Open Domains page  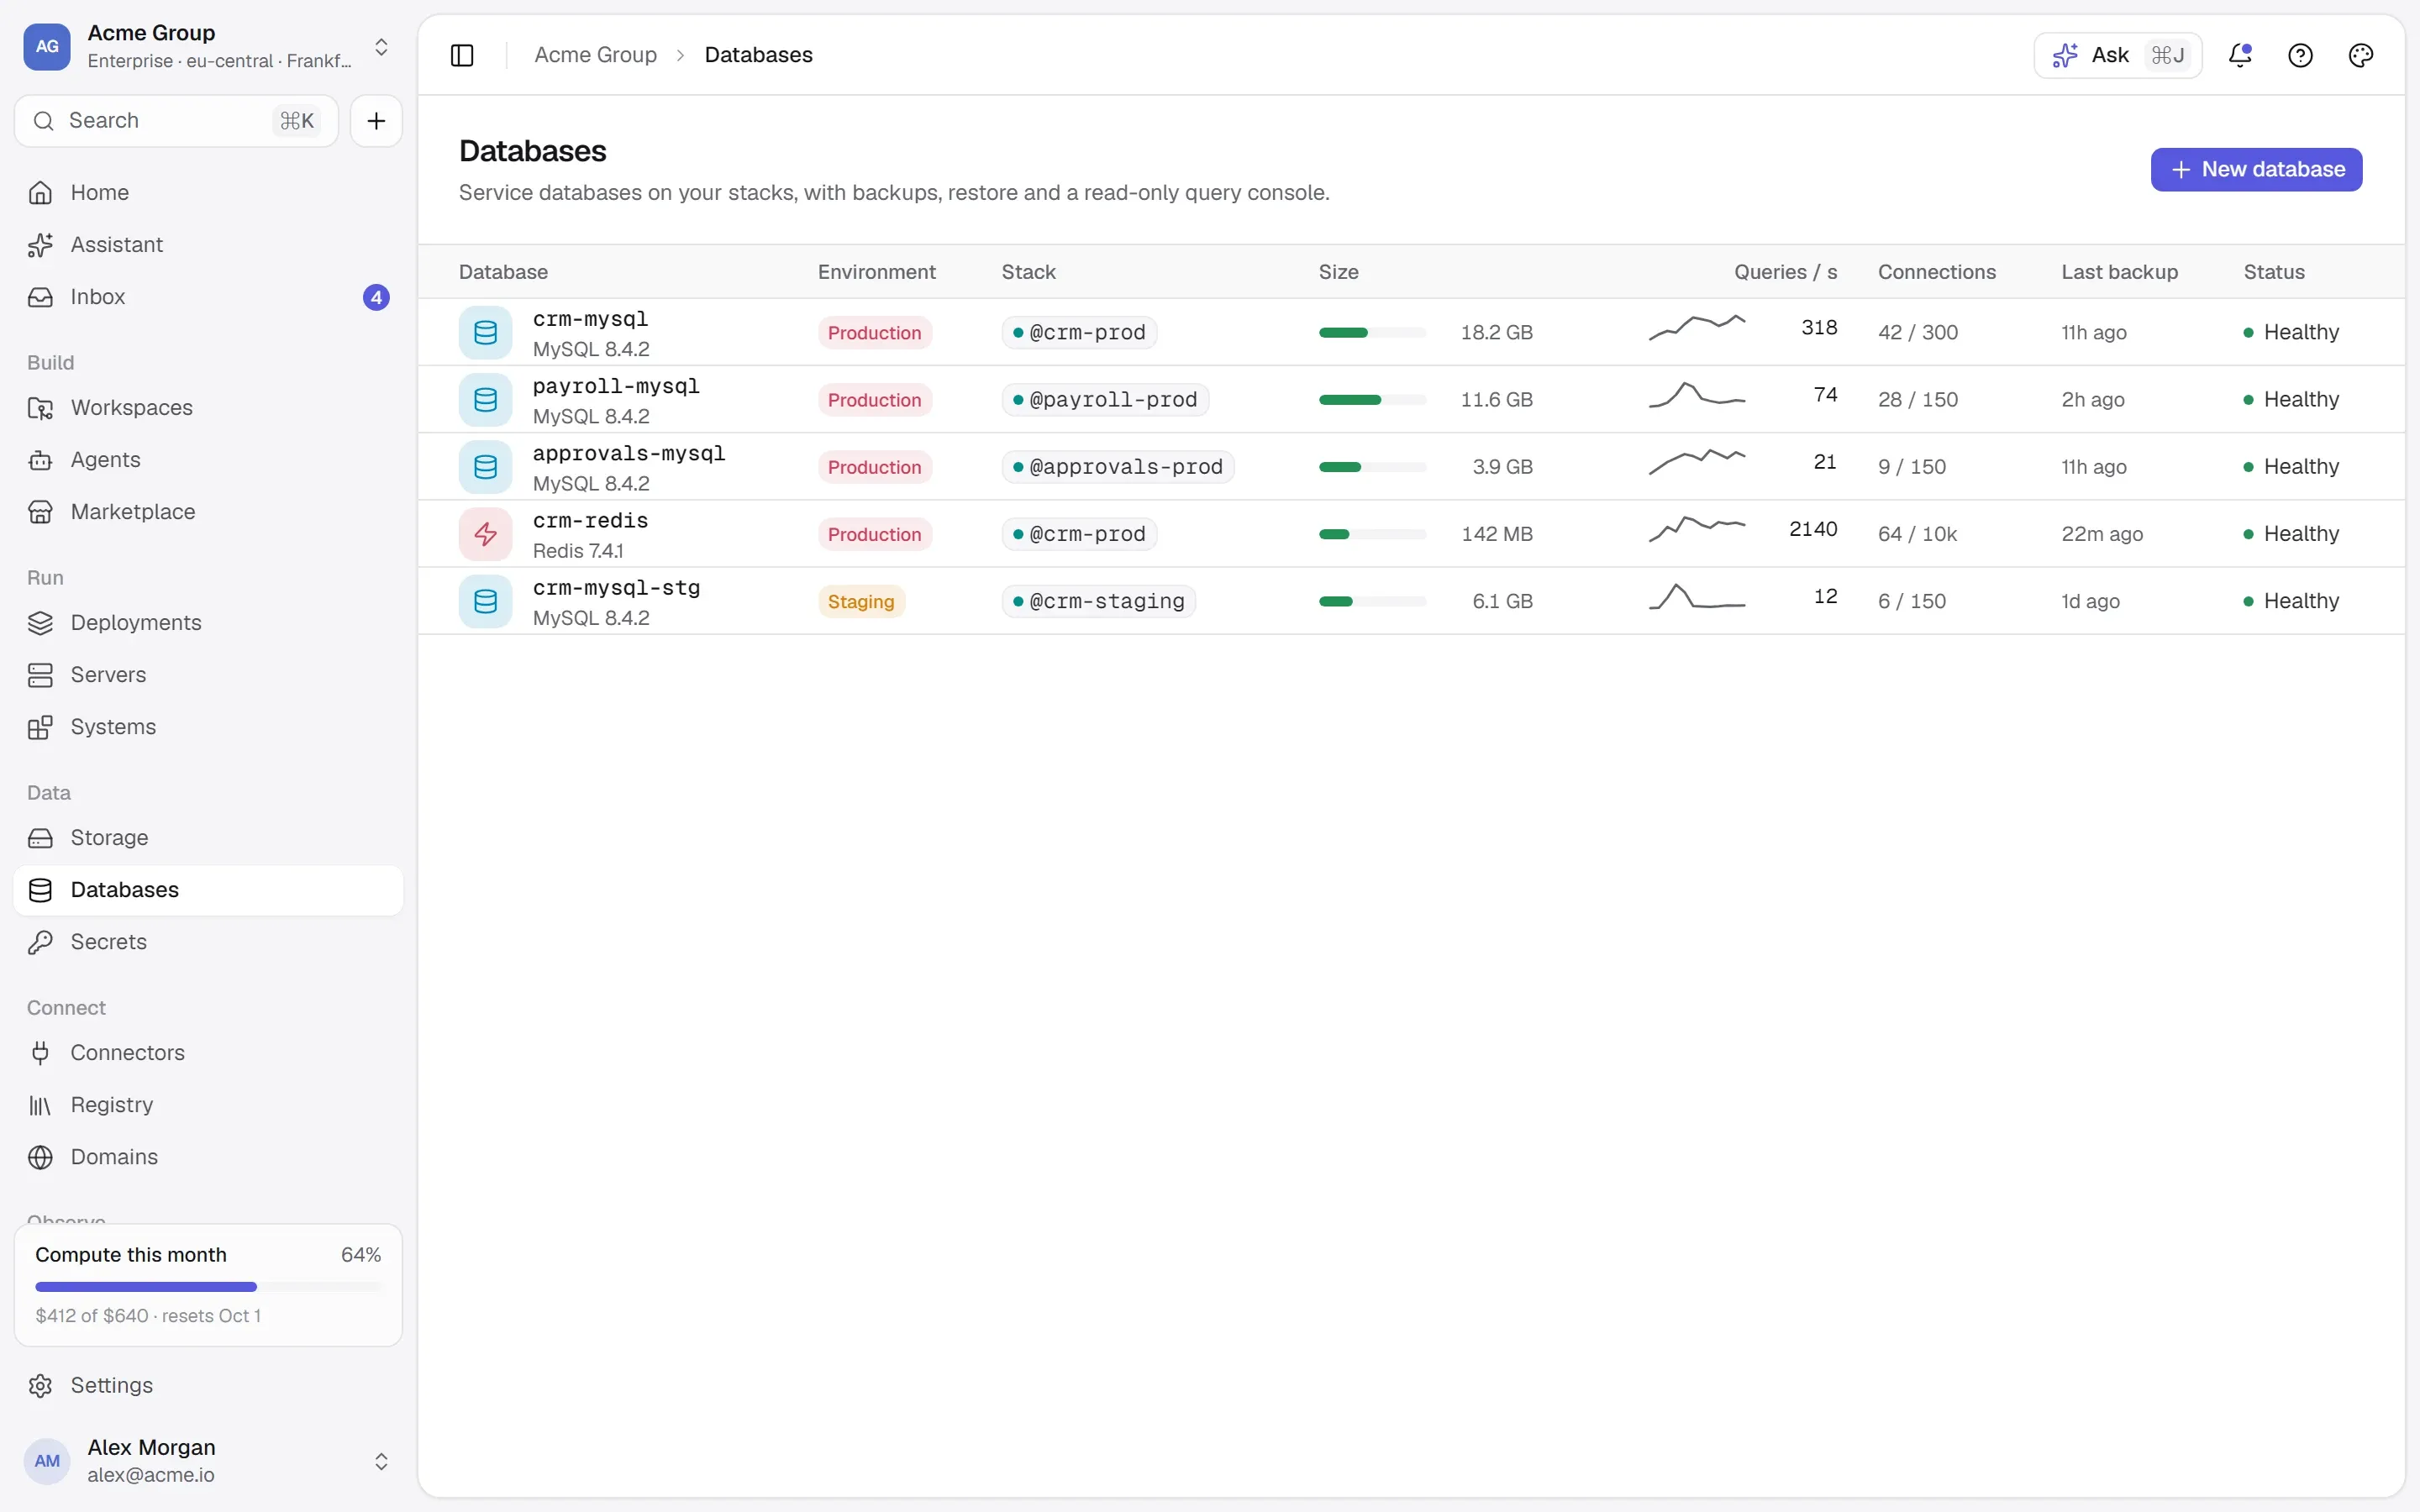(208, 1157)
